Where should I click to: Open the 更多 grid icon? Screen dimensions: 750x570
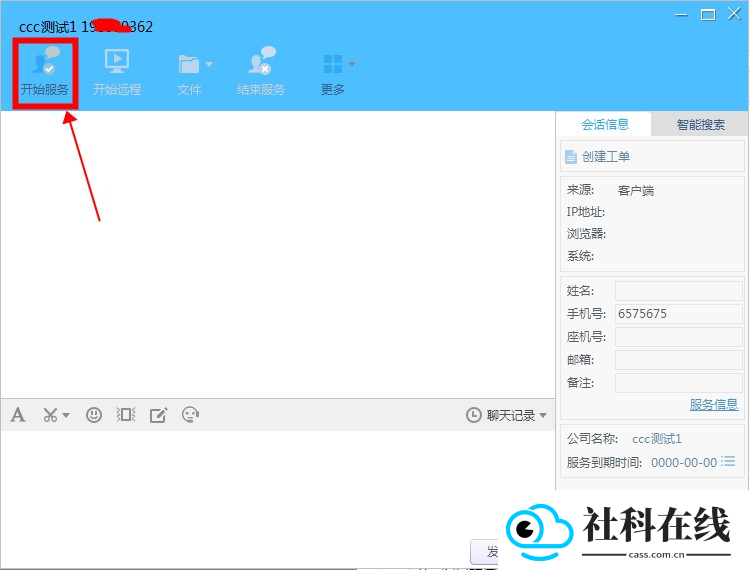click(332, 64)
